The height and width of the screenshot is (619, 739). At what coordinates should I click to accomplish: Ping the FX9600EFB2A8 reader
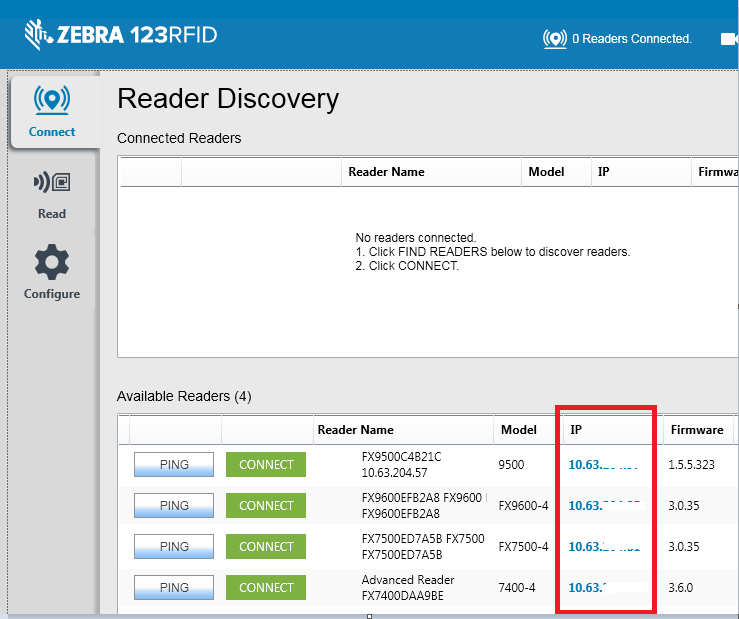(174, 506)
